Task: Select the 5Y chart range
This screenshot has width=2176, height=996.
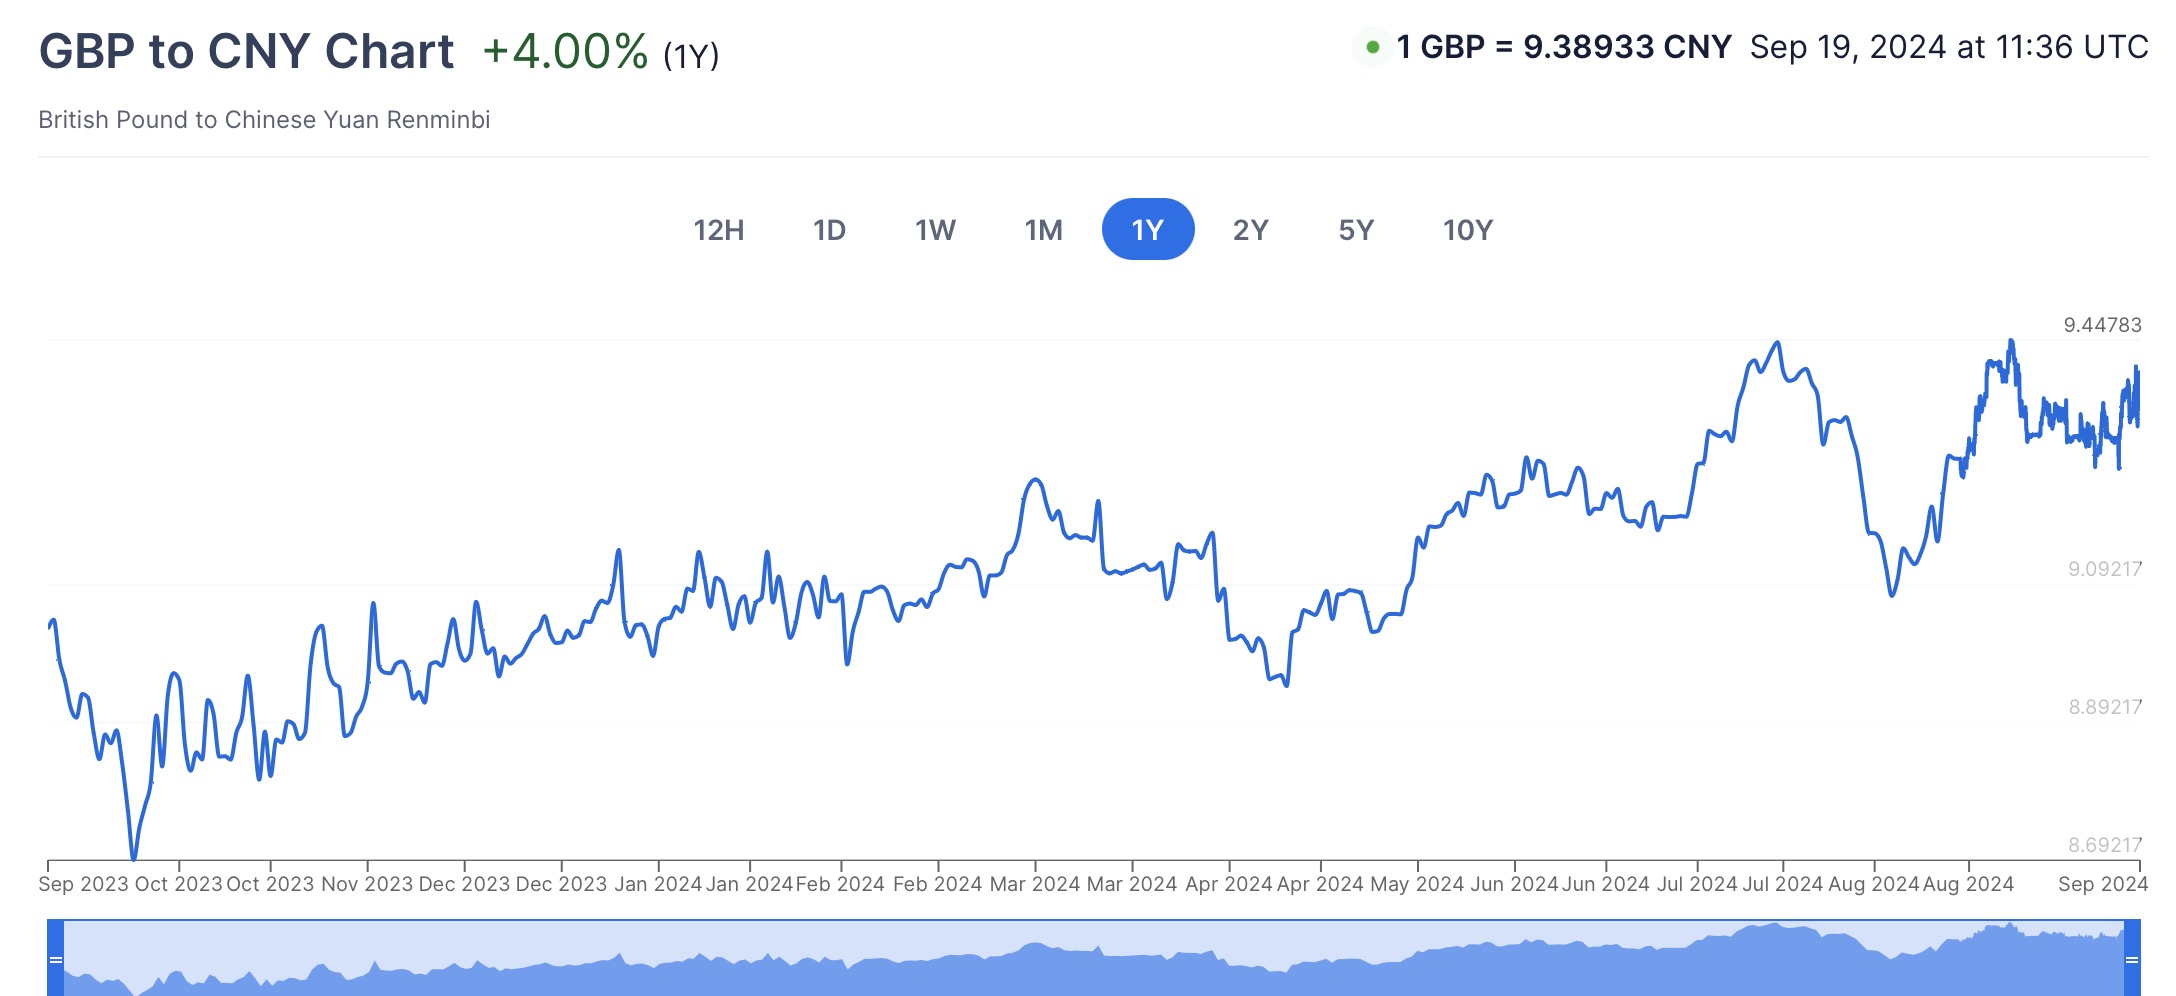Action: (x=1356, y=230)
